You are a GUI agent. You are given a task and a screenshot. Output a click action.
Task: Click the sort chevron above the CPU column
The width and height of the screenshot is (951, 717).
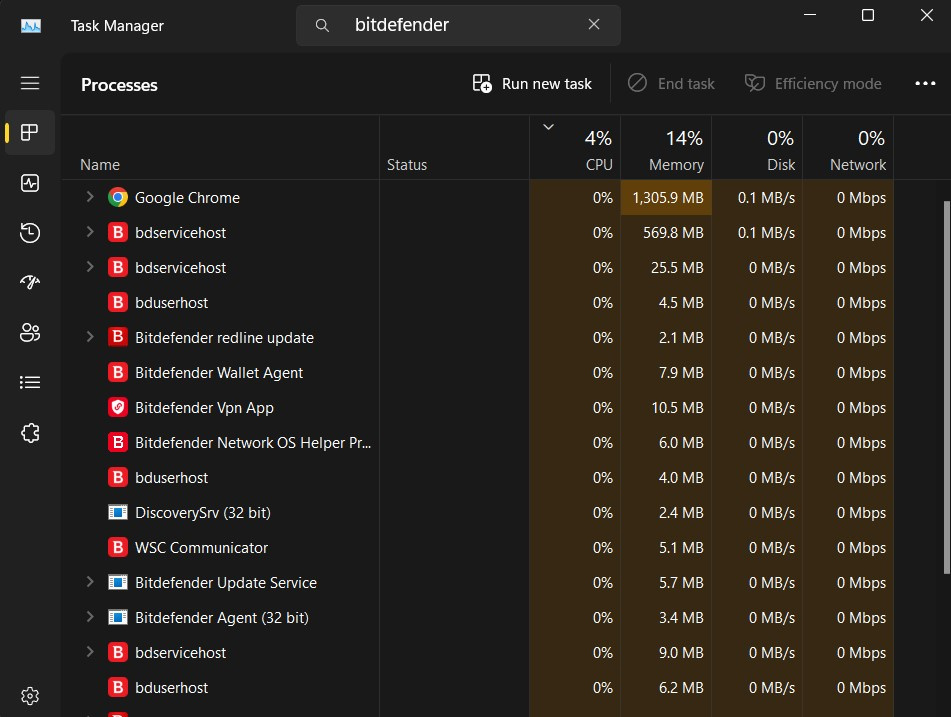point(548,127)
